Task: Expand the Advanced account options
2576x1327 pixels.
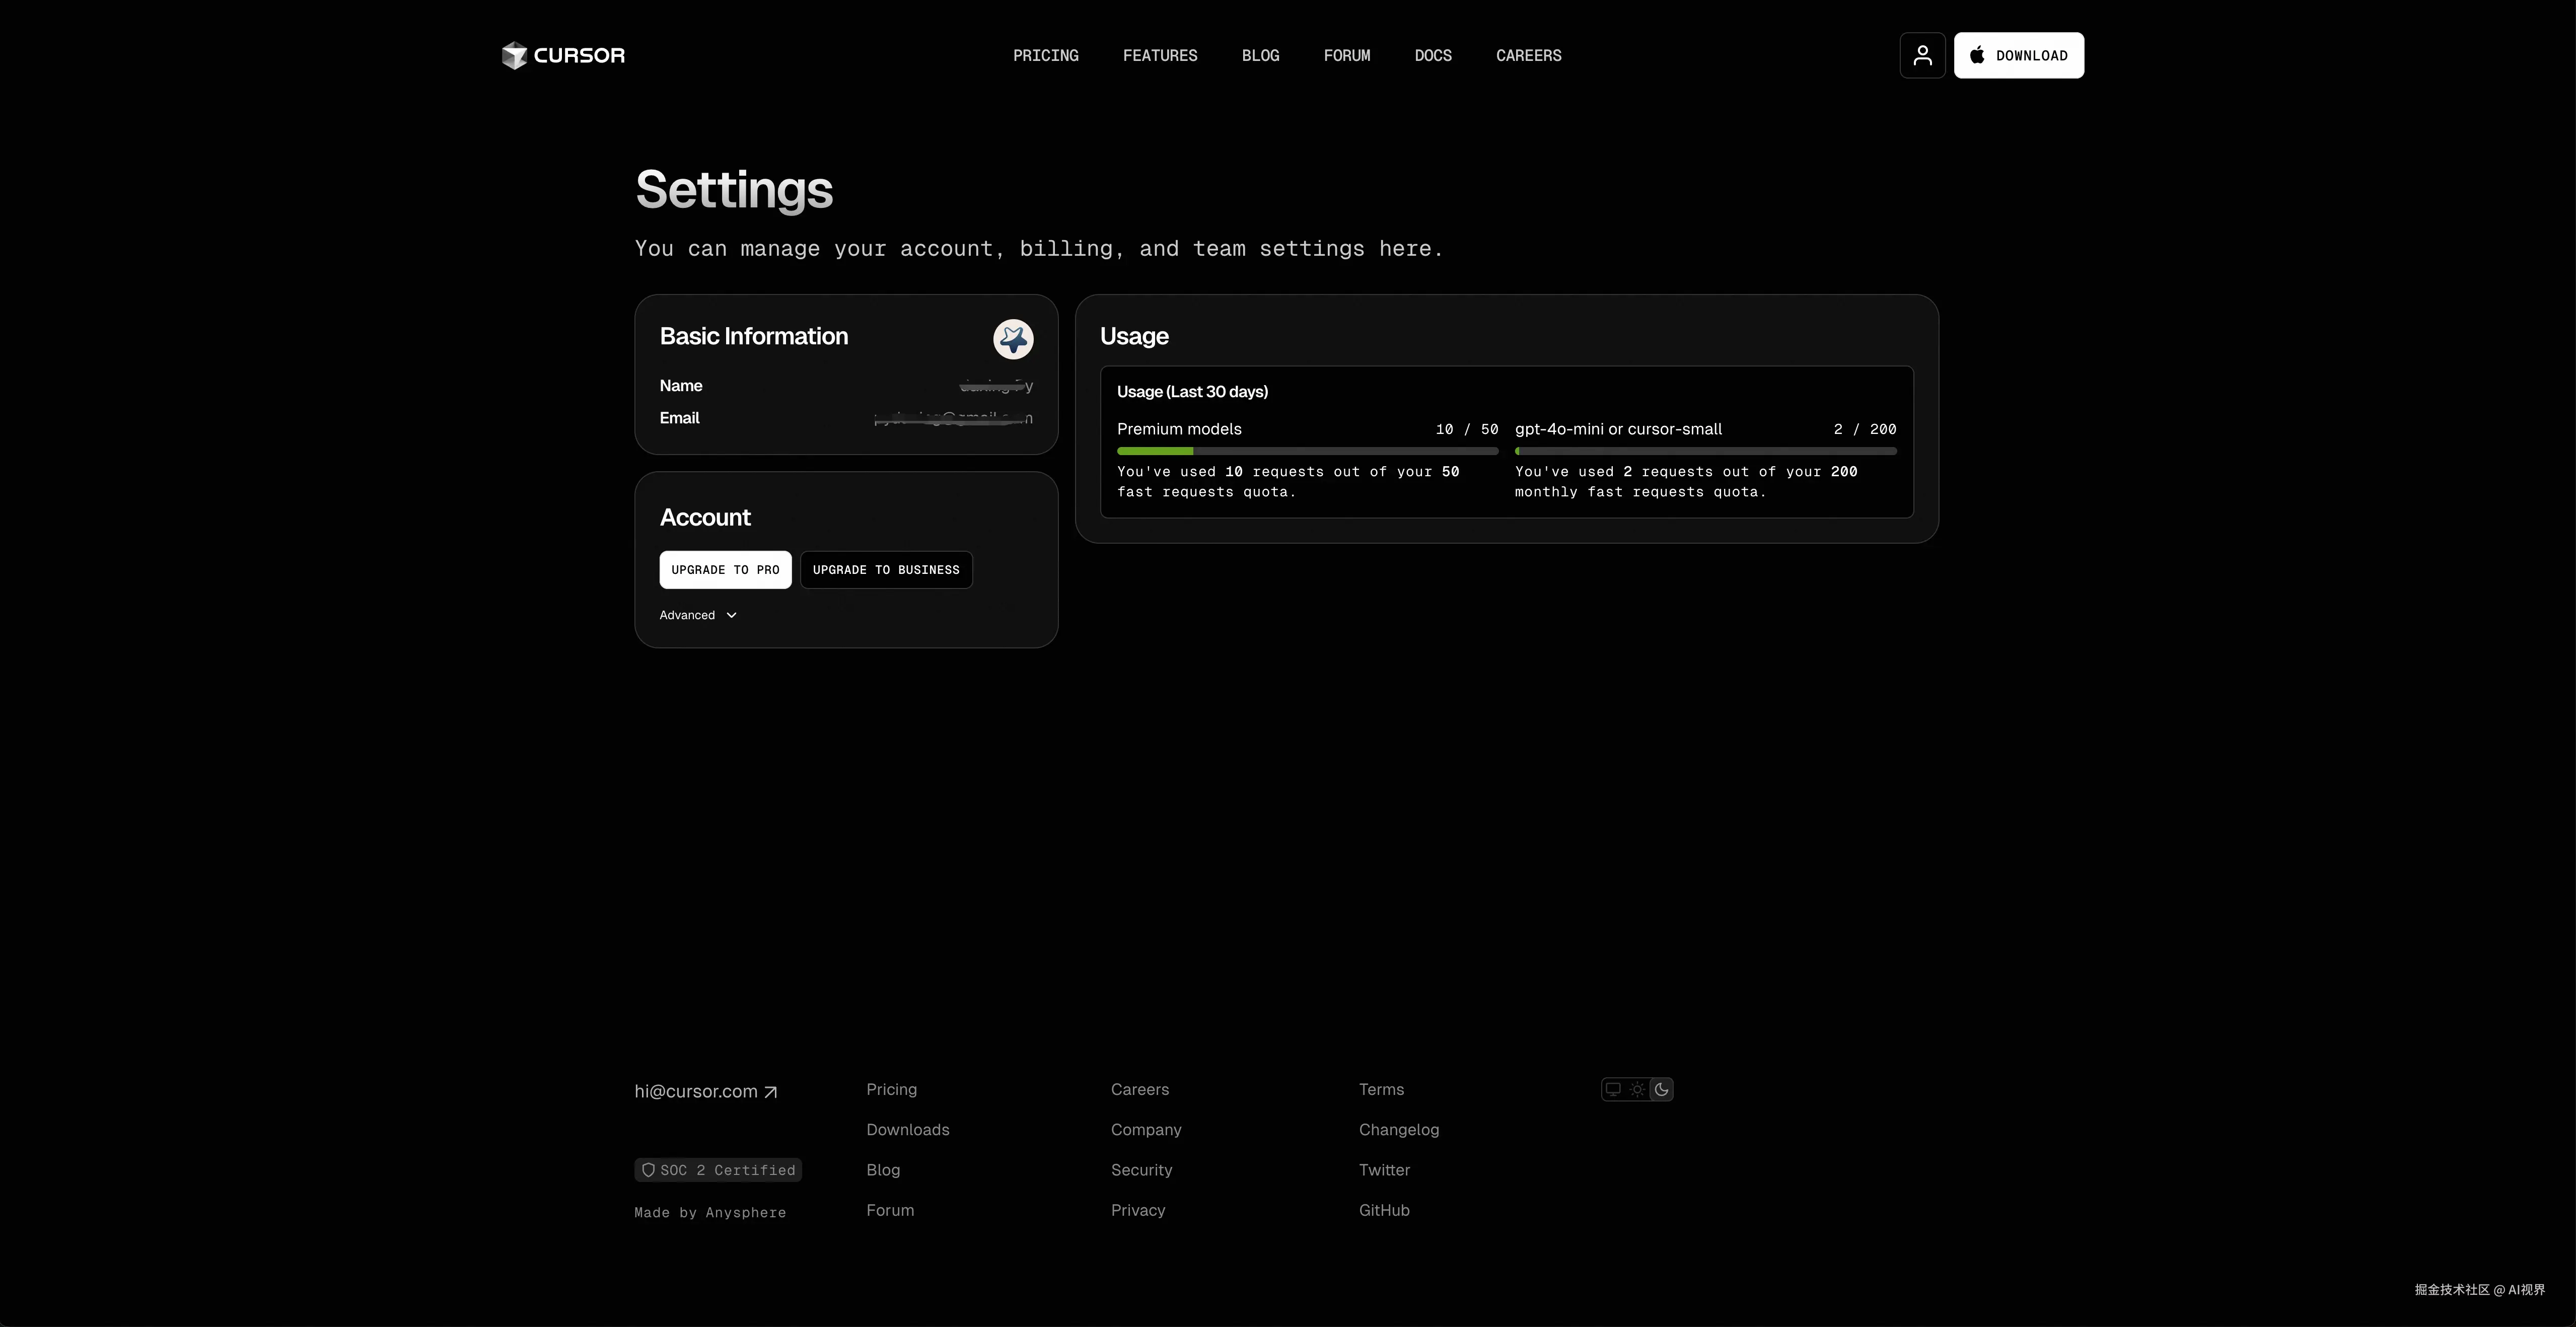Action: click(x=688, y=615)
